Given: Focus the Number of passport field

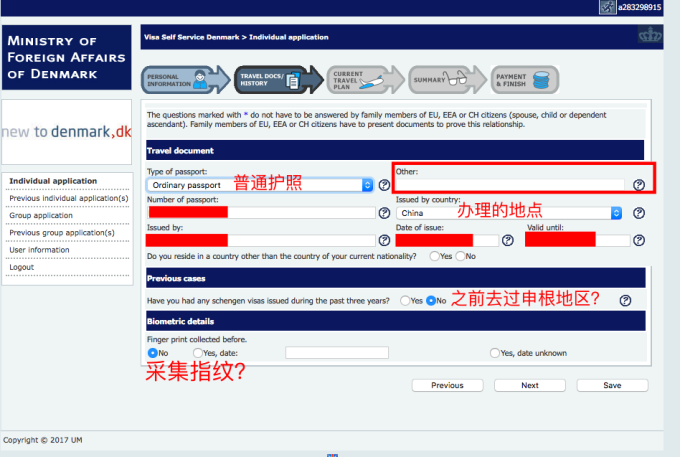Looking at the screenshot, I should coord(261,213).
